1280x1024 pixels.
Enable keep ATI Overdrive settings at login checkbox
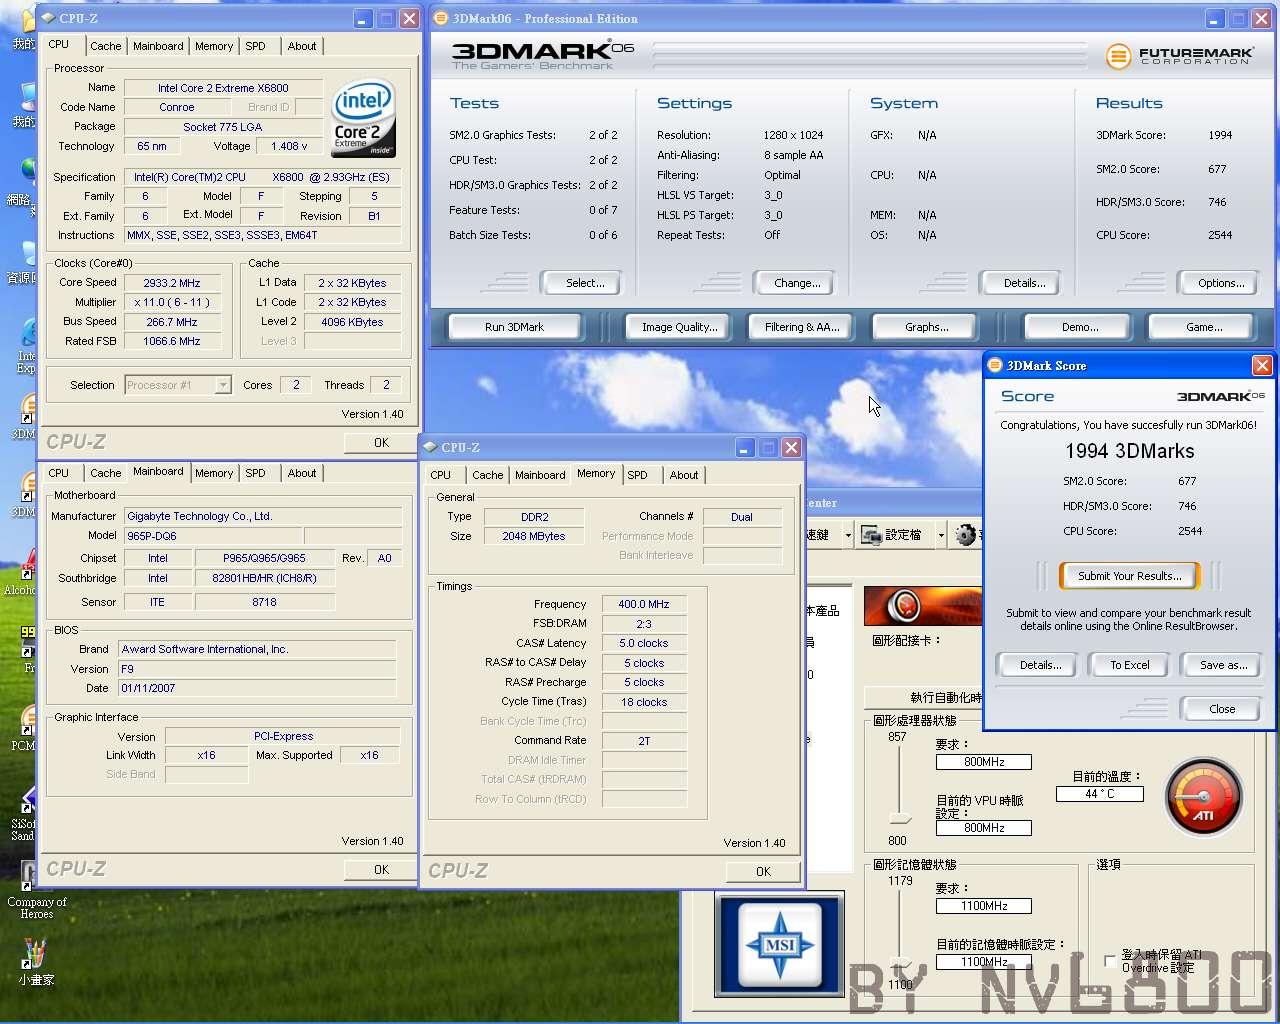point(1109,961)
